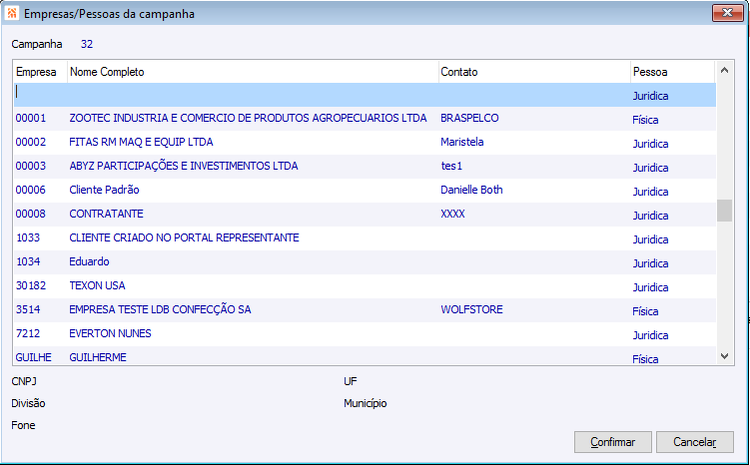Screen dimensions: 750x465
Task: Select the CONTRATANTE row
Action: (x=365, y=214)
